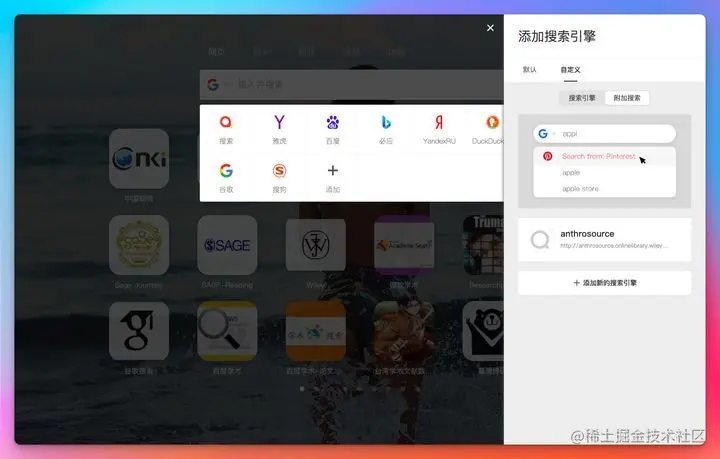
Task: Choose the Sogou 搜狗 search engine
Action: (x=279, y=171)
